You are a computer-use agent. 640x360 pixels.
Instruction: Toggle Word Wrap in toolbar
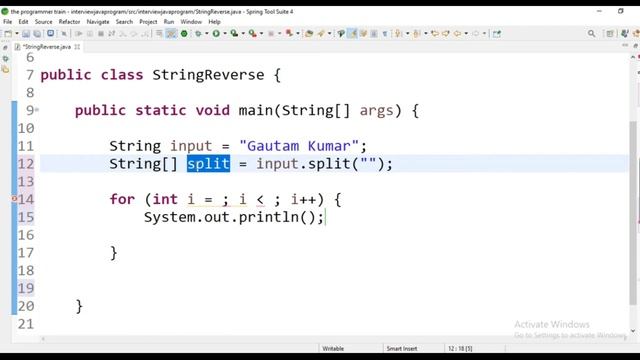coord(363,33)
